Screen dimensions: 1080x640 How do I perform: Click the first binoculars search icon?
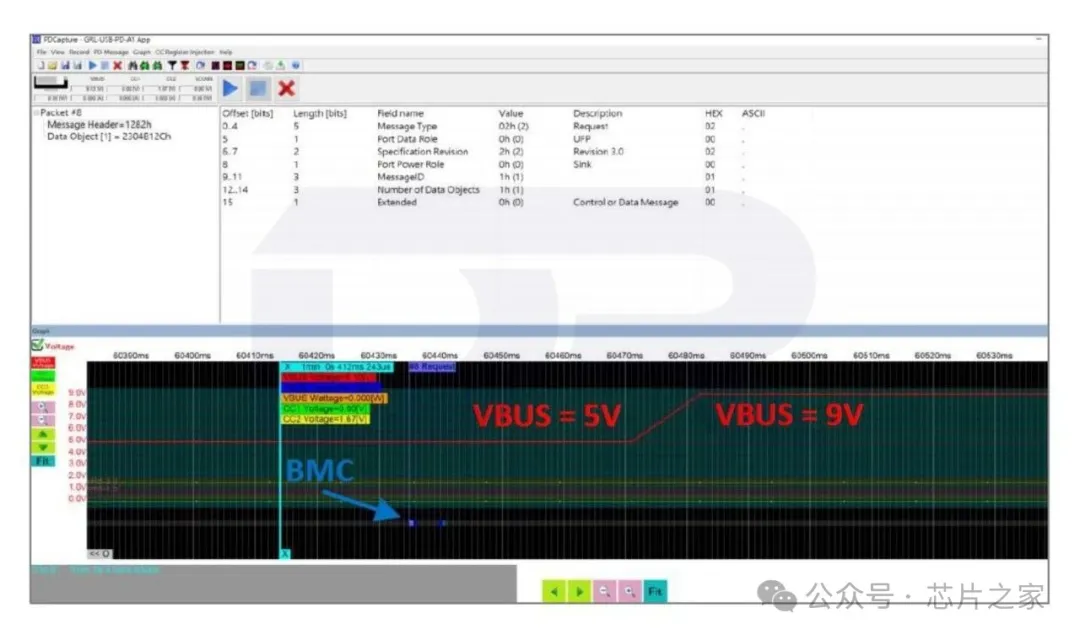click(133, 65)
